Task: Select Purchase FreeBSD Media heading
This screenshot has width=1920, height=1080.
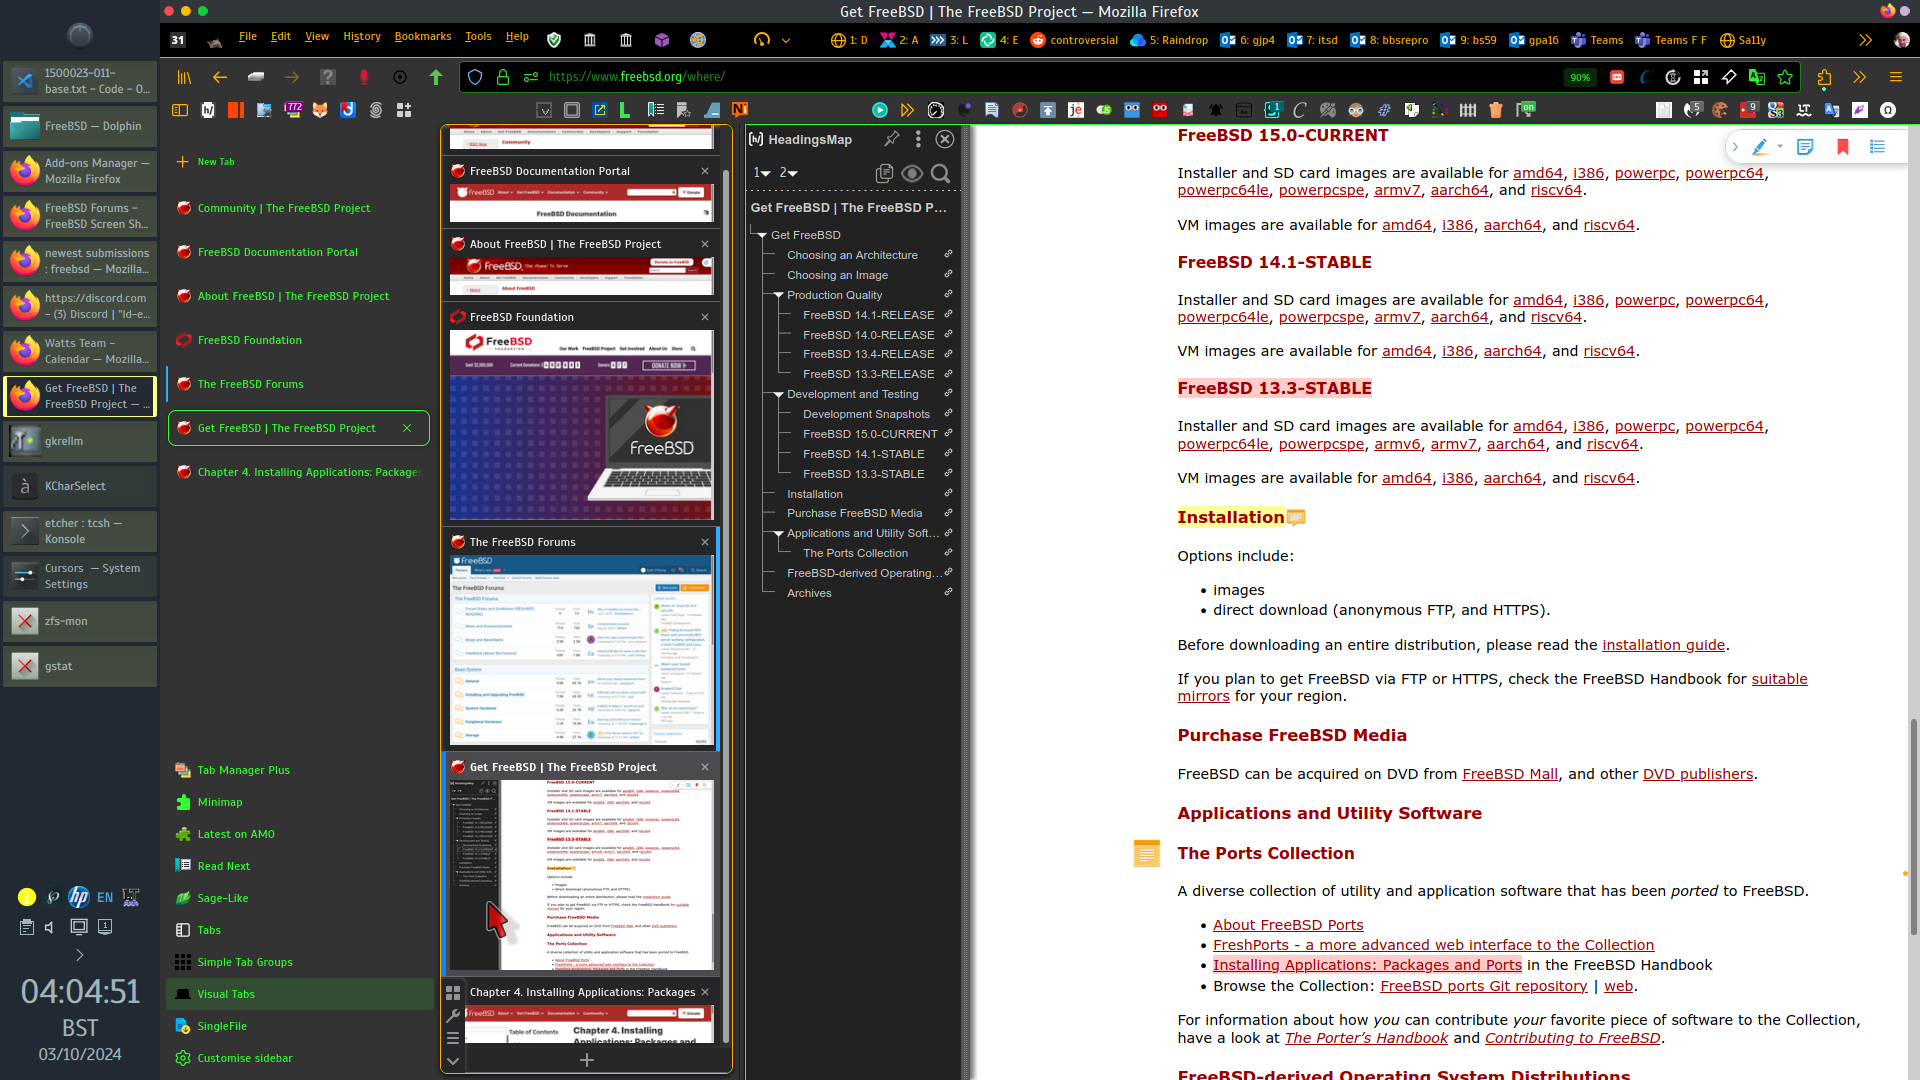Action: pos(854,513)
